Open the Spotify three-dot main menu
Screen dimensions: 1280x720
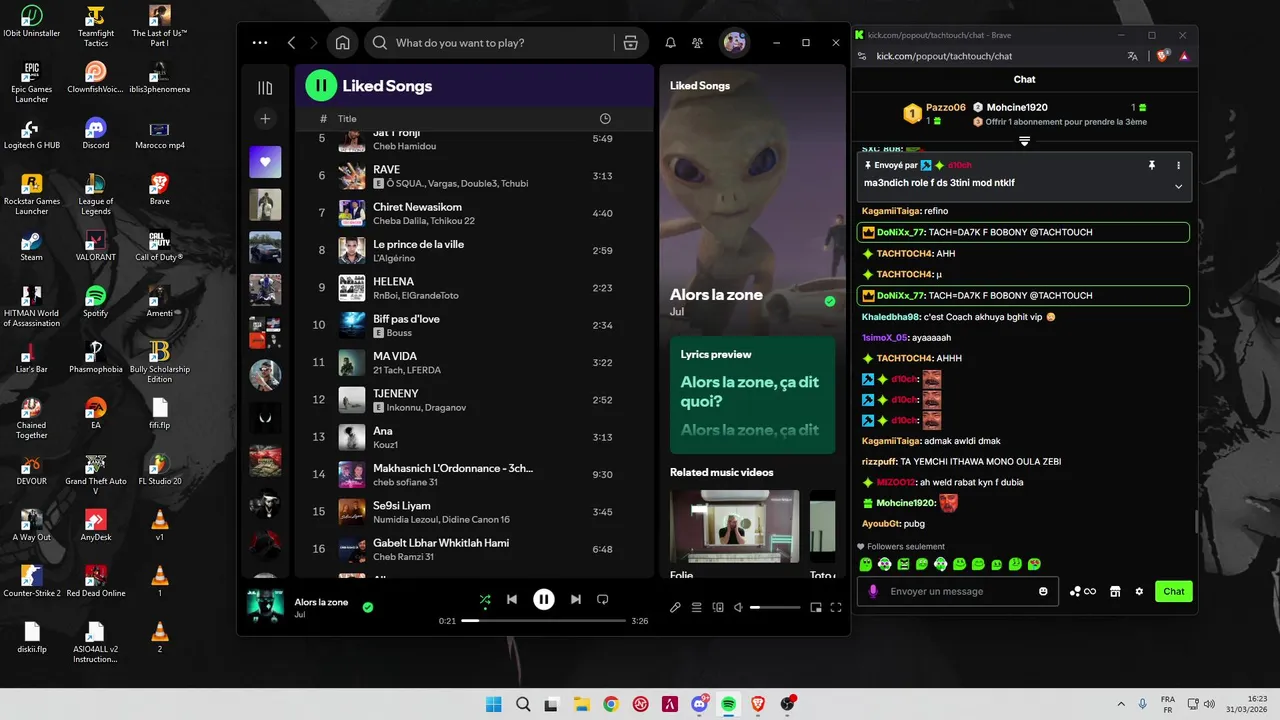point(260,43)
